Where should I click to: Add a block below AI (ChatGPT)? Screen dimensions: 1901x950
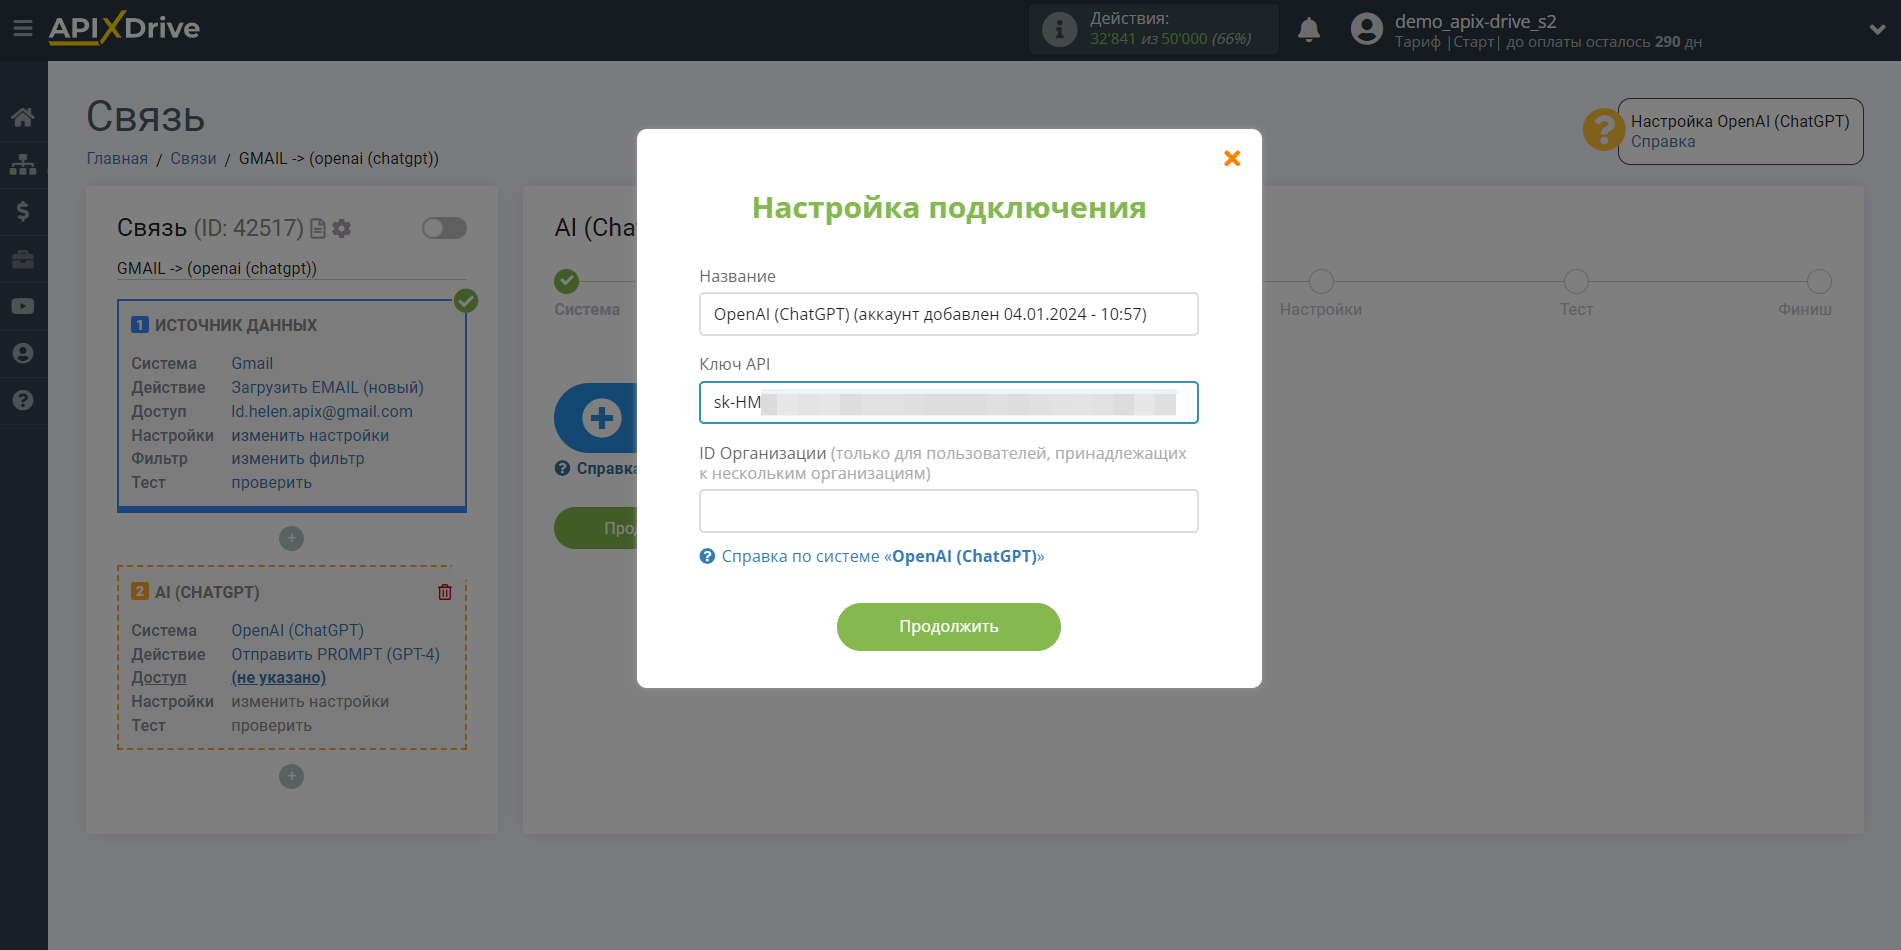pyautogui.click(x=291, y=776)
